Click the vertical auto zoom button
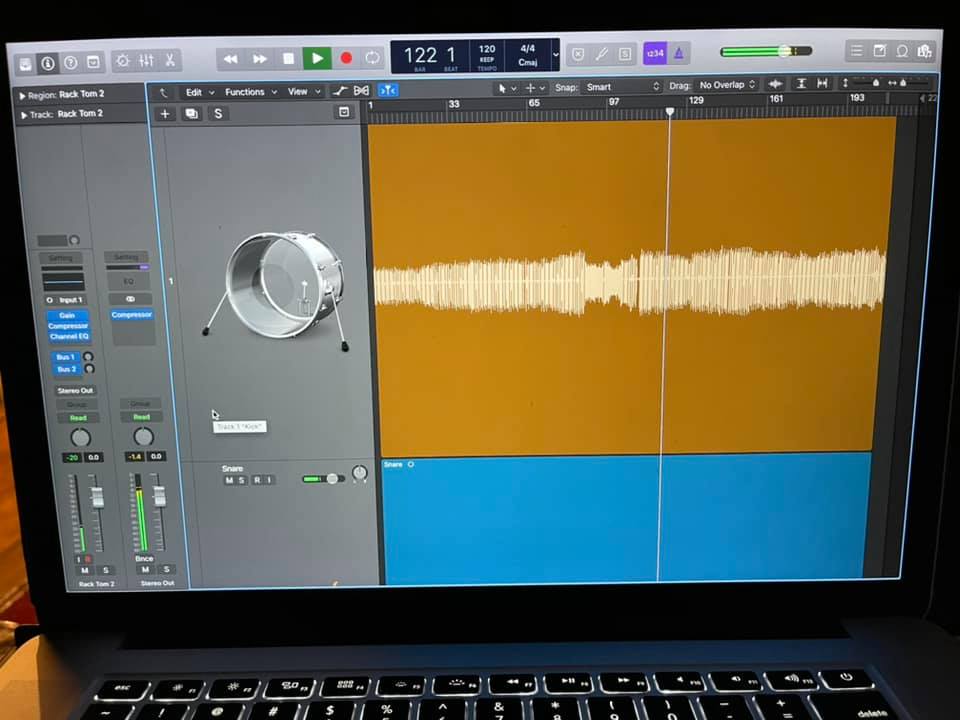The image size is (960, 720). pos(801,83)
